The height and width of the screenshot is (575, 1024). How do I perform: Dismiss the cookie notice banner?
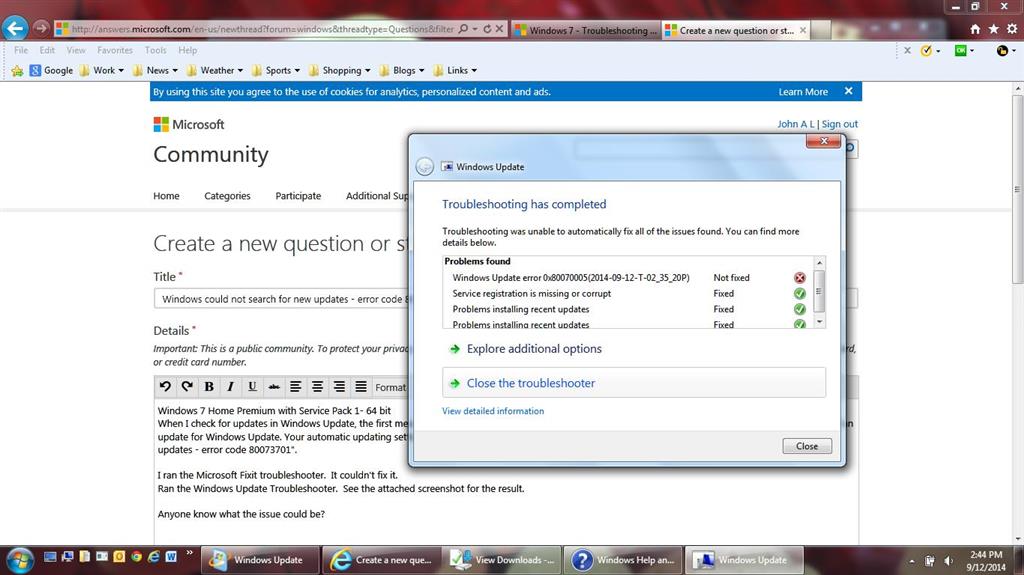pyautogui.click(x=848, y=91)
